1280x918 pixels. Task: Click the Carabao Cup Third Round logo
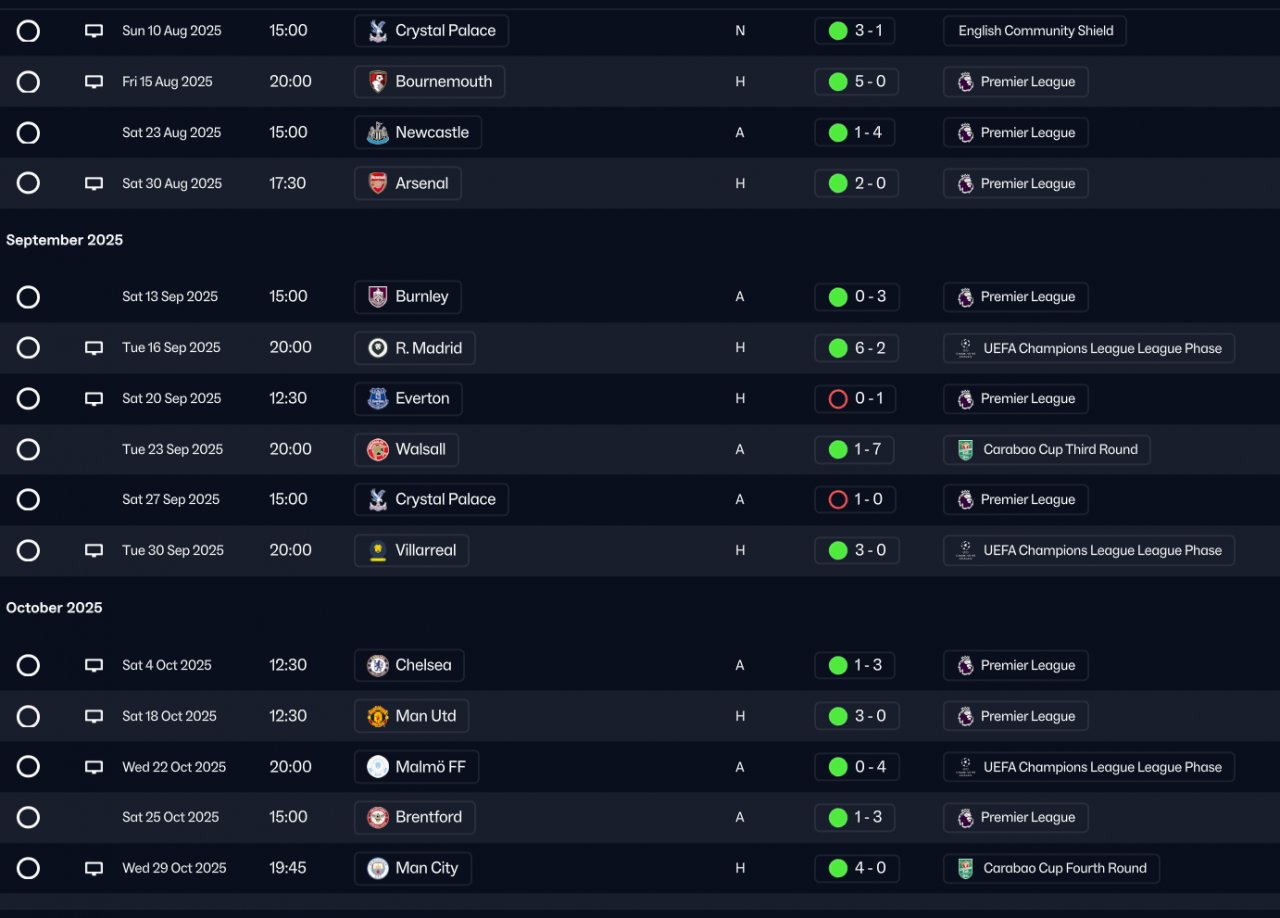(x=965, y=450)
